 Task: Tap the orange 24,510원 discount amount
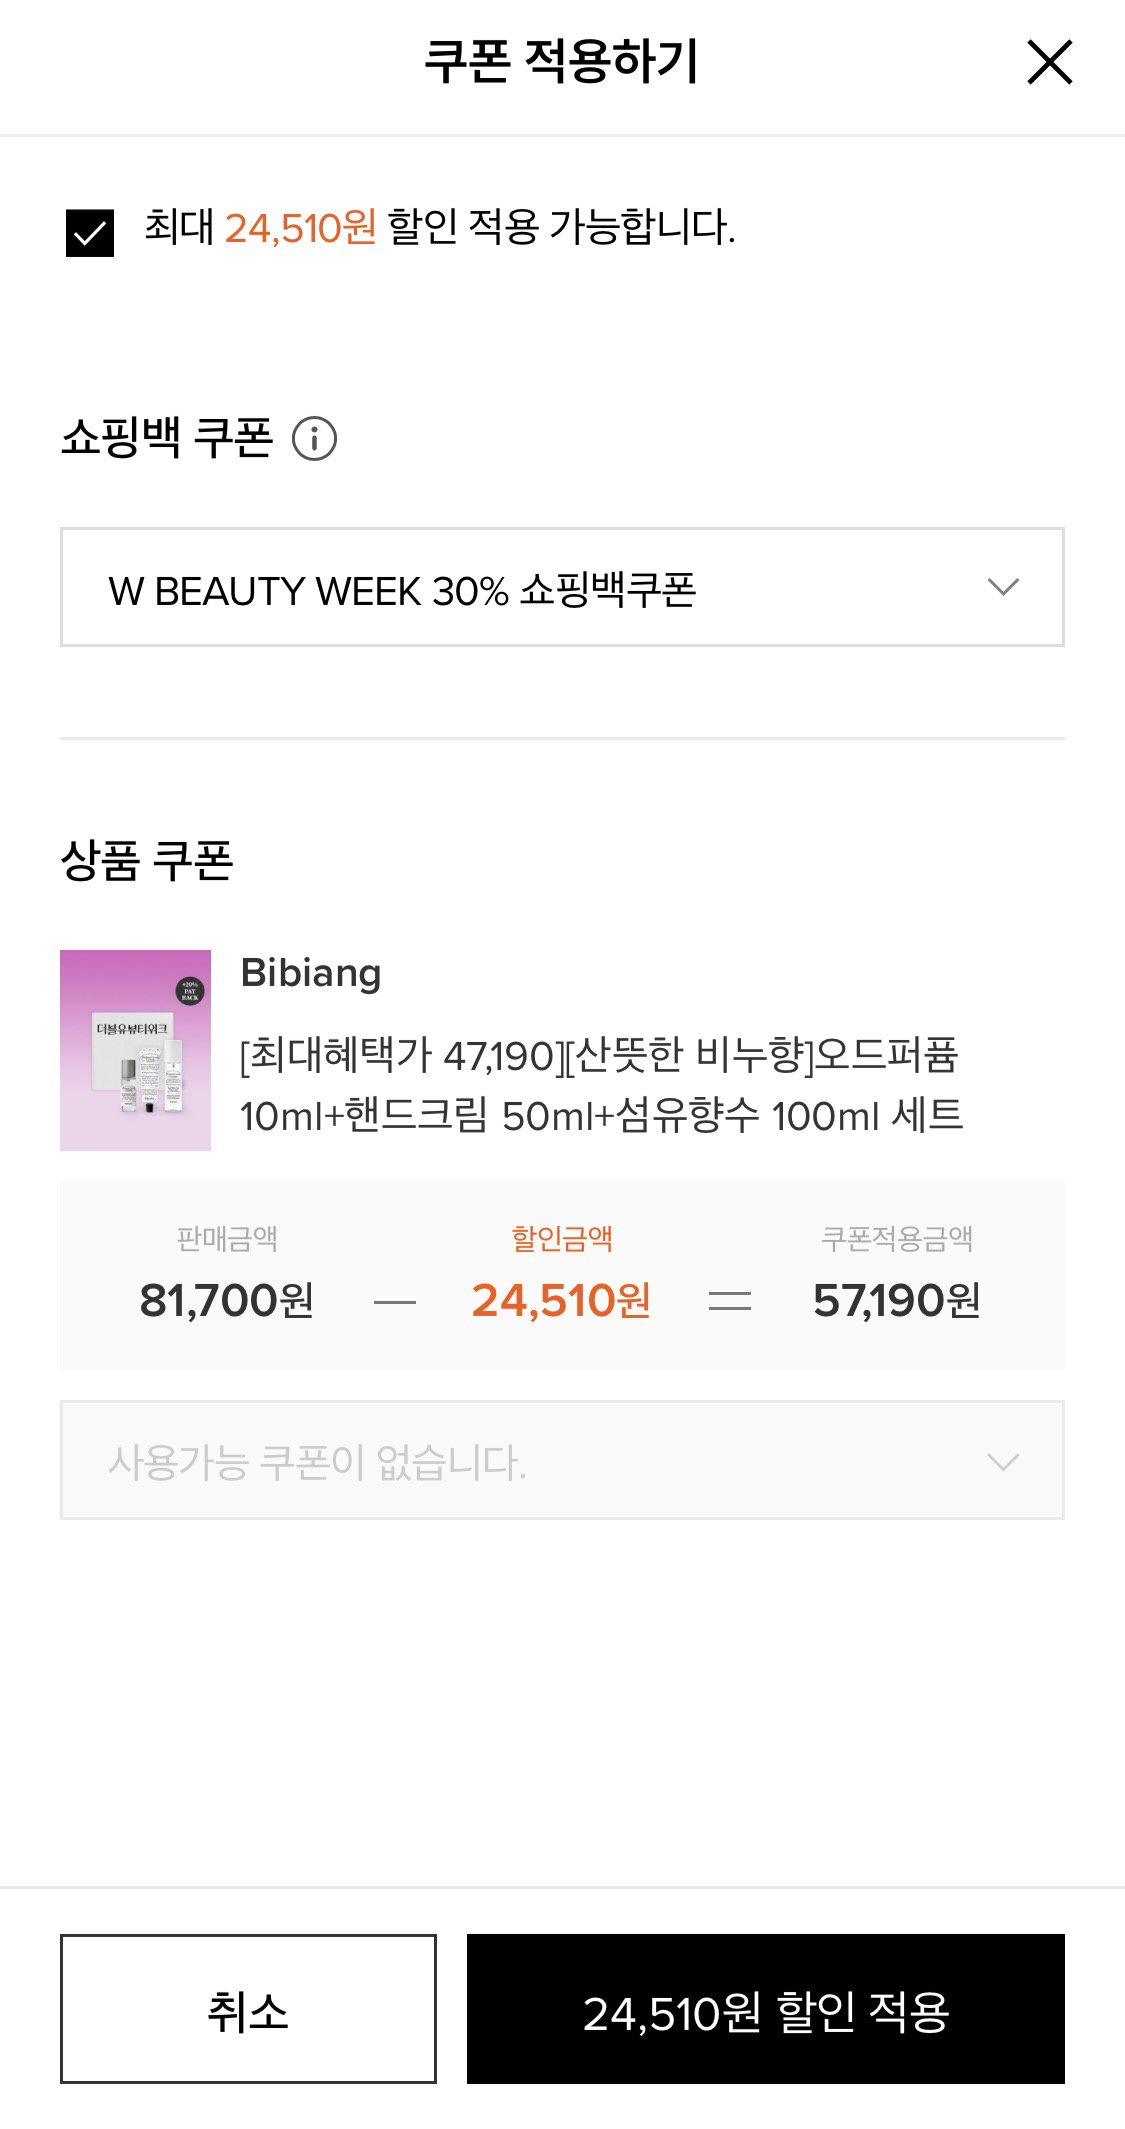click(561, 1300)
